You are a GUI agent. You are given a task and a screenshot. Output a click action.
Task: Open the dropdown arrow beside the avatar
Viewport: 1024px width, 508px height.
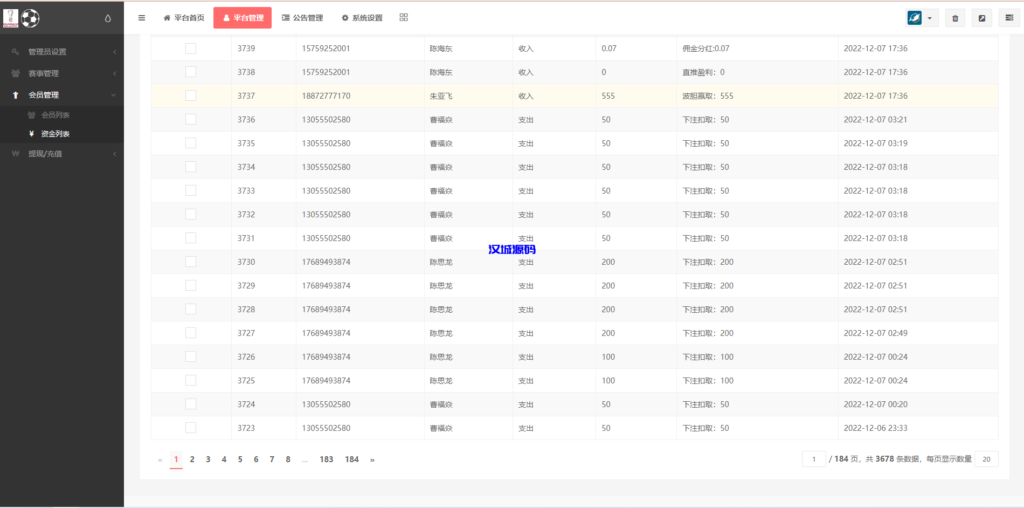[x=929, y=18]
